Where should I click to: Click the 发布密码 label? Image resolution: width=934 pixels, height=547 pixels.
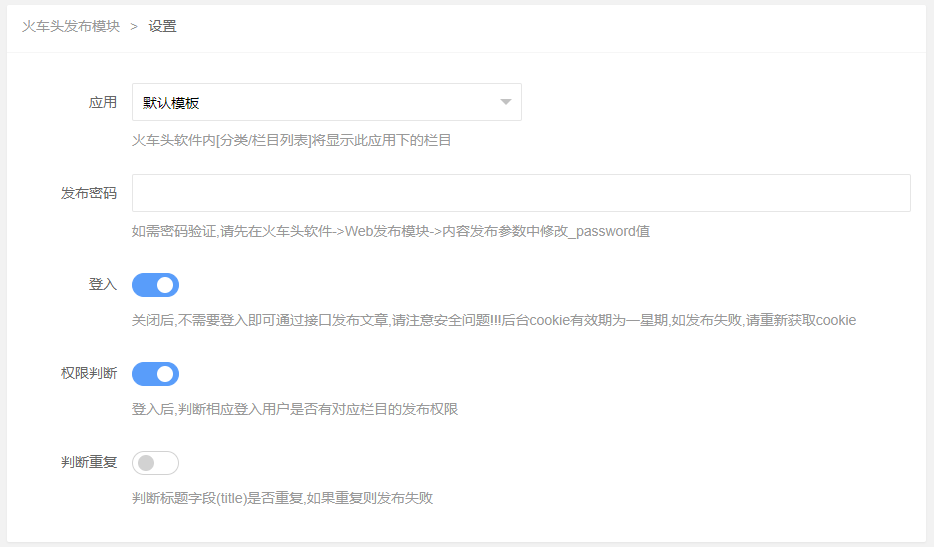(89, 193)
